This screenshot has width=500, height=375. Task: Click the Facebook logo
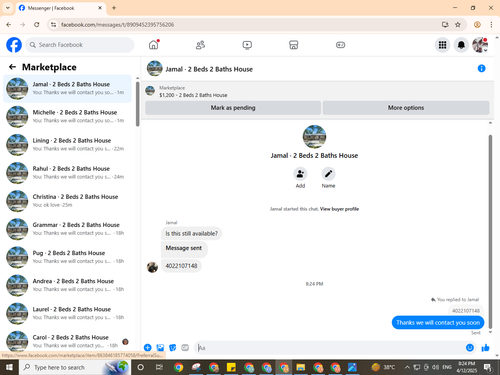pyautogui.click(x=14, y=45)
